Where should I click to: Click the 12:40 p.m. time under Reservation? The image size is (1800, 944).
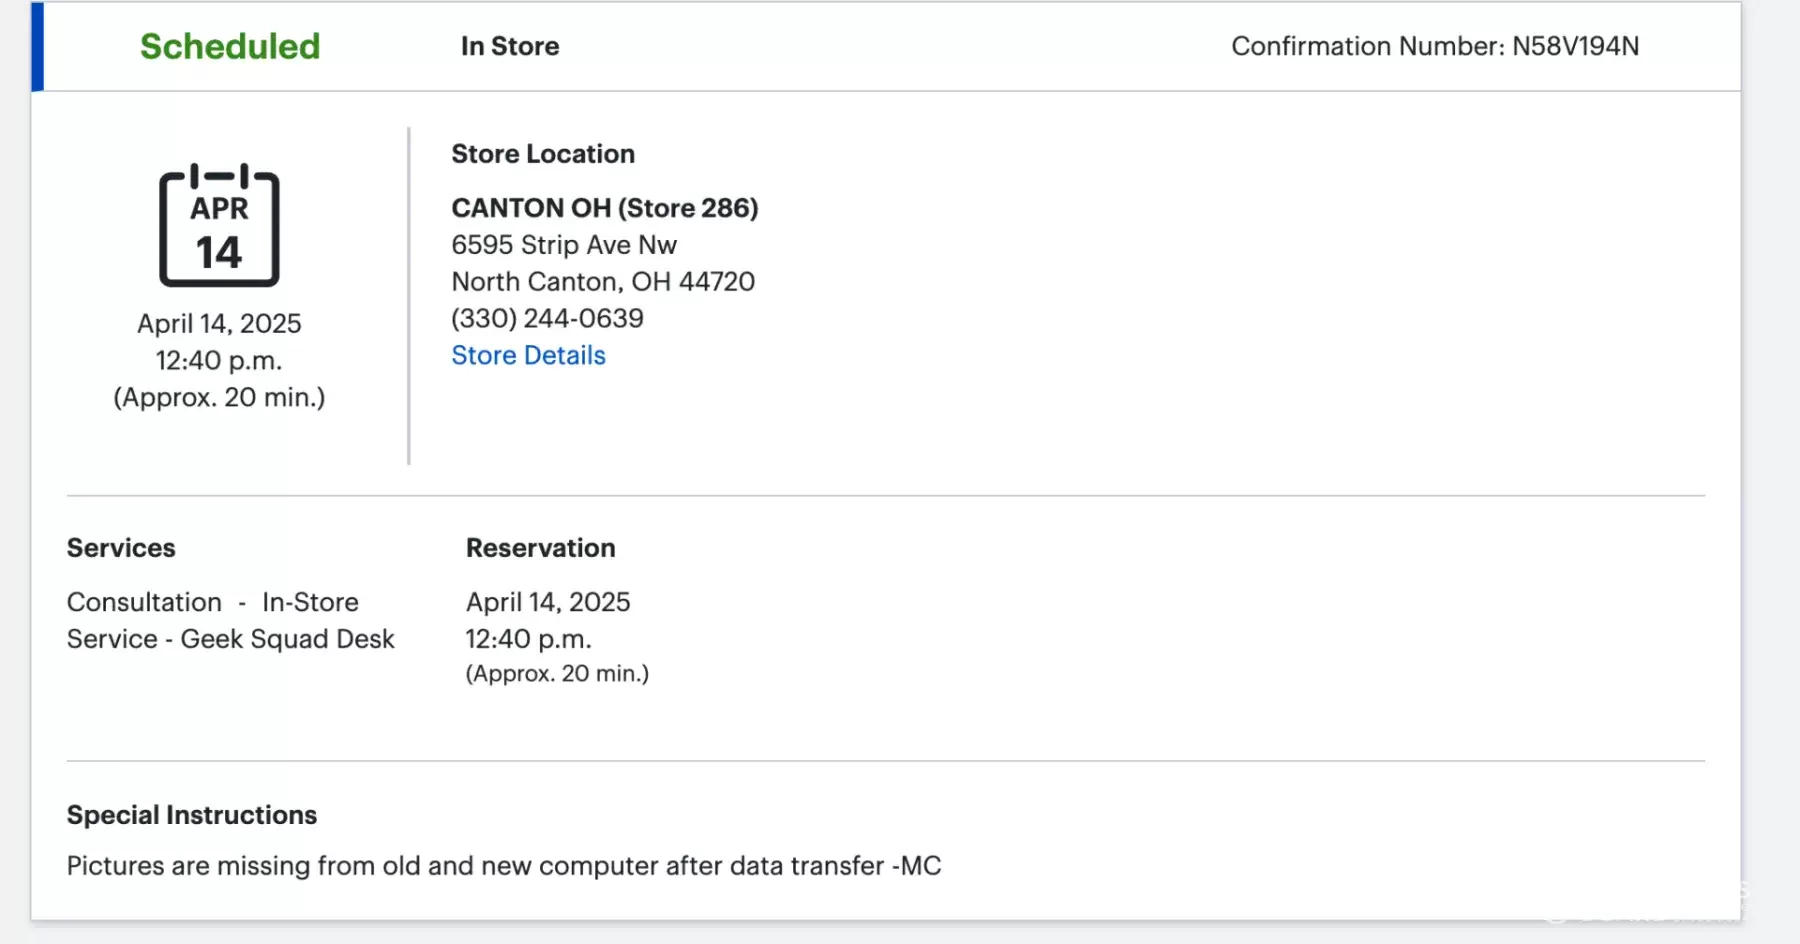[528, 639]
